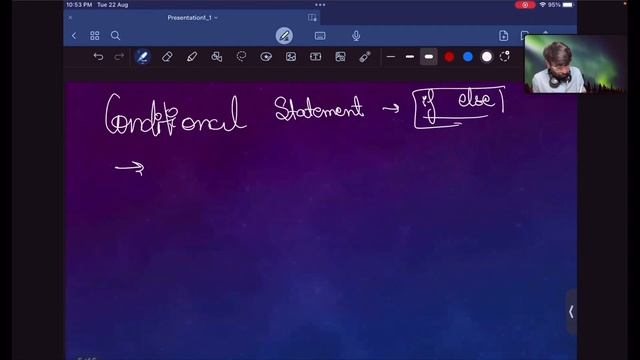
Task: Pick the white pen color
Action: pos(487,57)
